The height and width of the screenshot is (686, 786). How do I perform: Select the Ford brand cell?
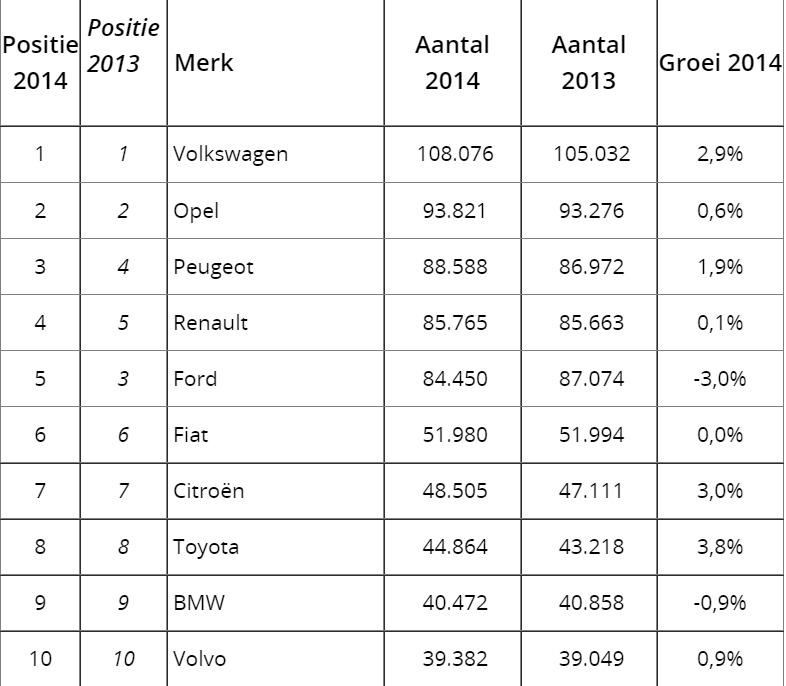[195, 379]
